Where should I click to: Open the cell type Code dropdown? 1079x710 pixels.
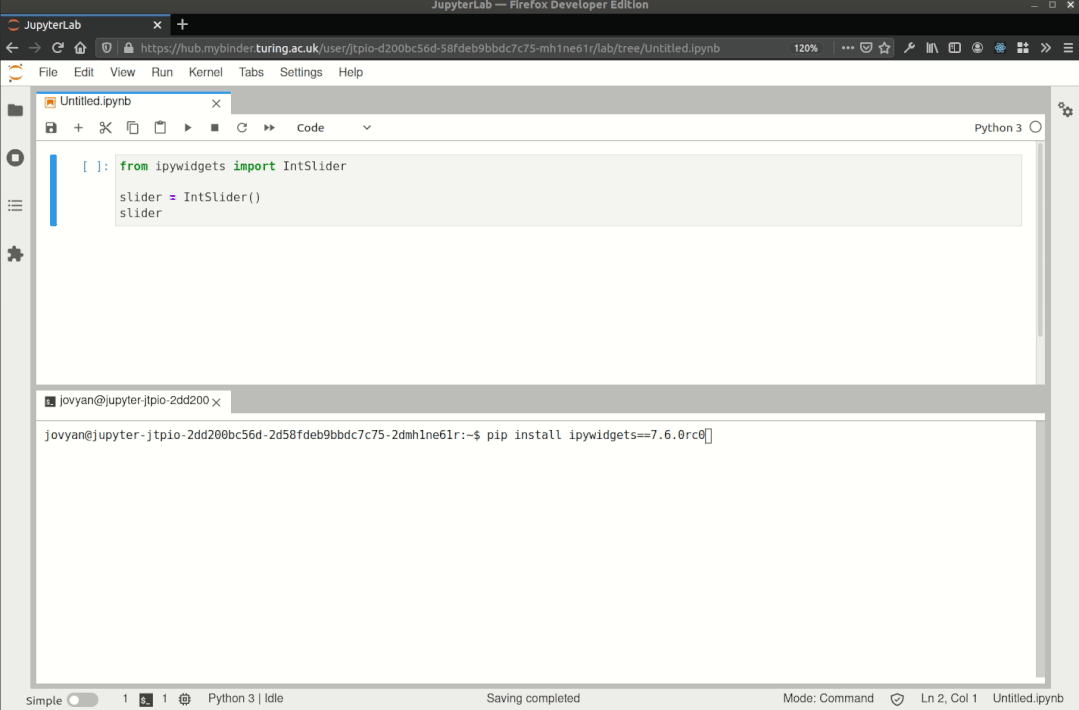[333, 128]
